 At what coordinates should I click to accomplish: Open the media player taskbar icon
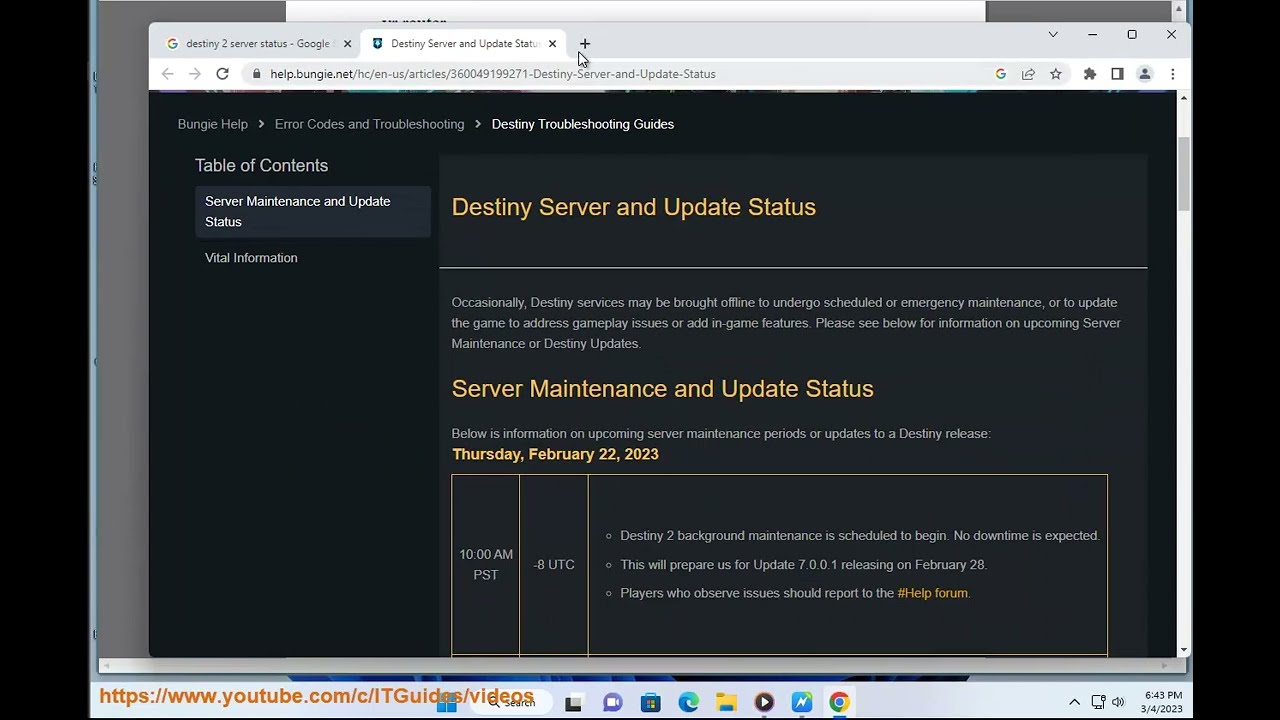point(764,703)
